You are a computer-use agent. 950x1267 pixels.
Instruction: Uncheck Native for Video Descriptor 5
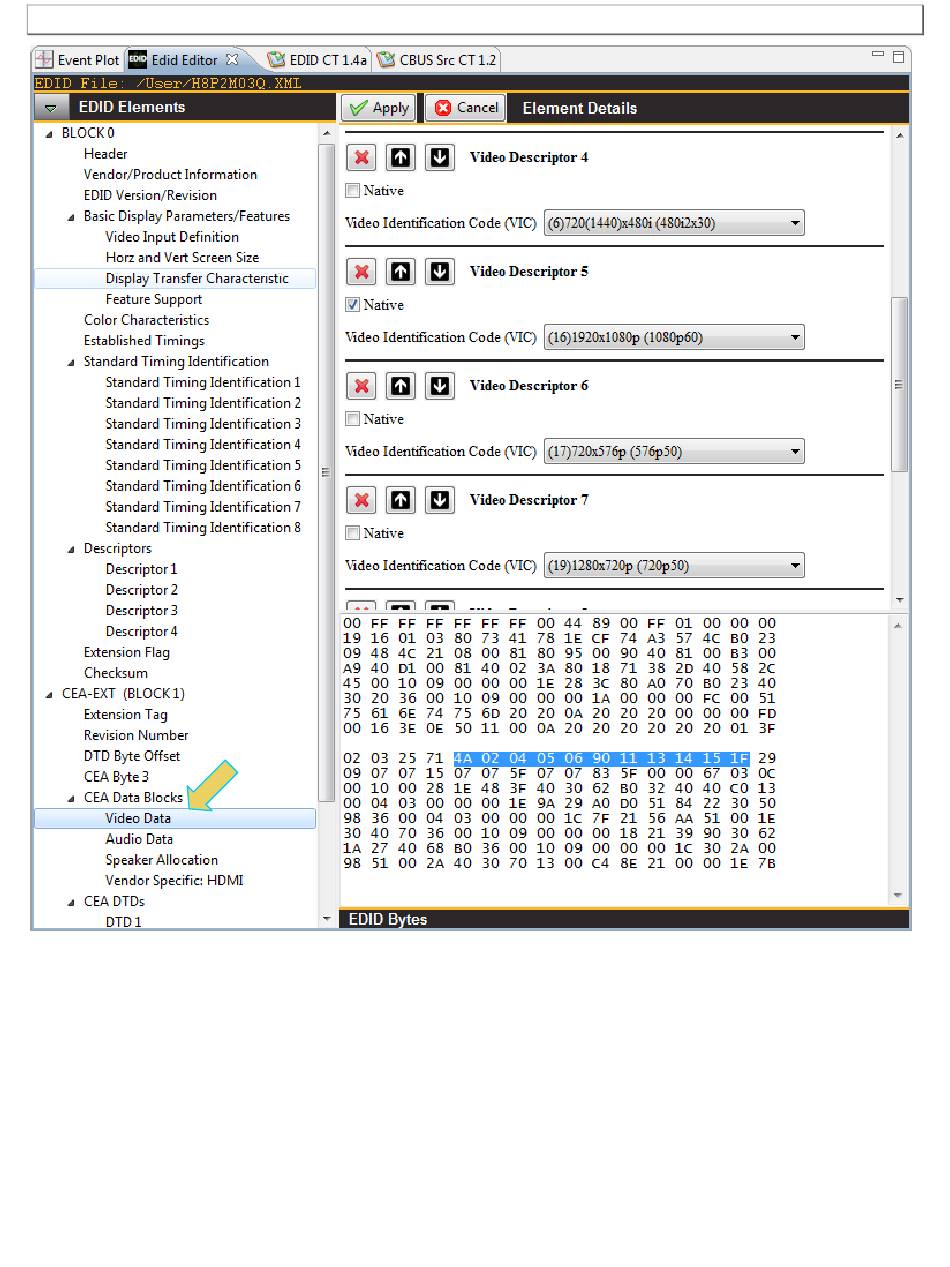tap(352, 305)
